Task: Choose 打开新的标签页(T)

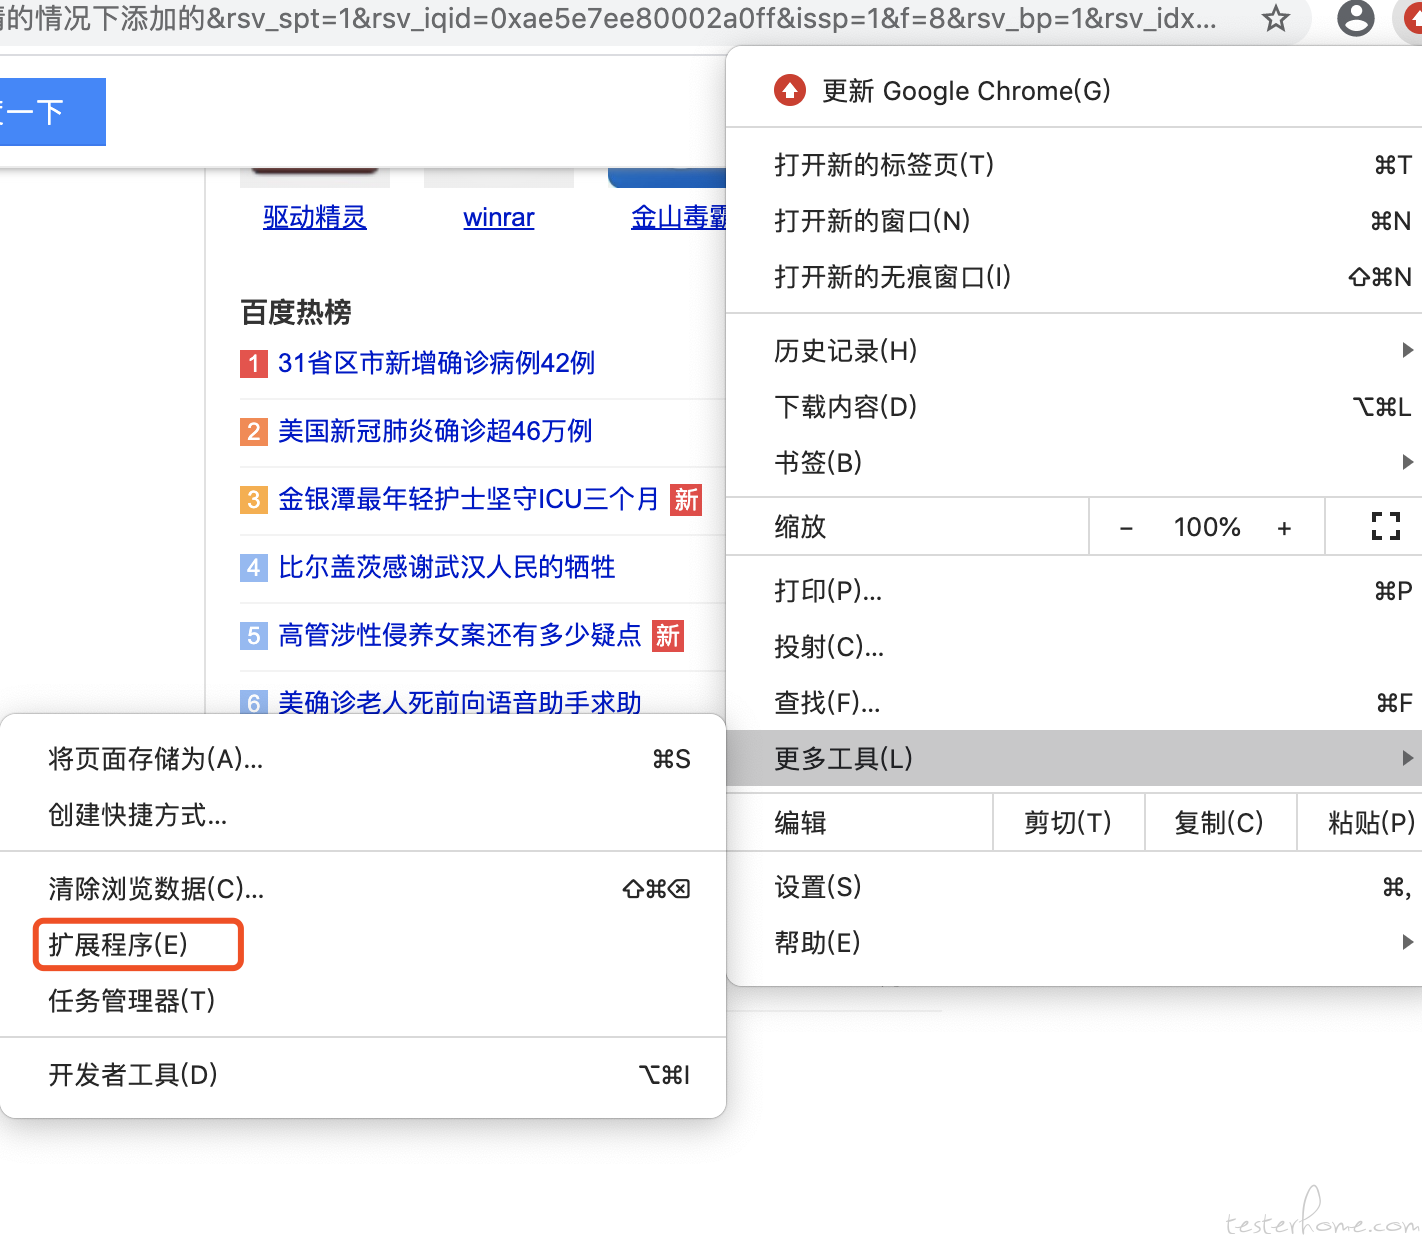Action: pos(1074,165)
